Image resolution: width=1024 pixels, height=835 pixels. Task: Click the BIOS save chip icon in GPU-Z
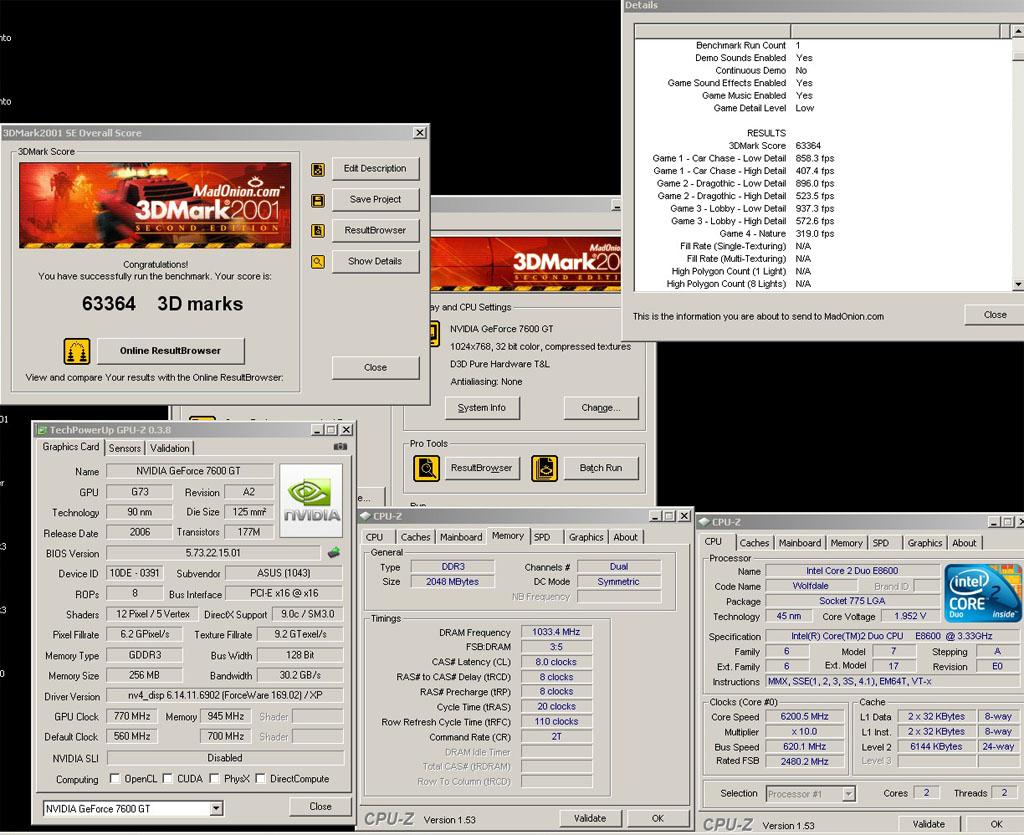[x=334, y=553]
